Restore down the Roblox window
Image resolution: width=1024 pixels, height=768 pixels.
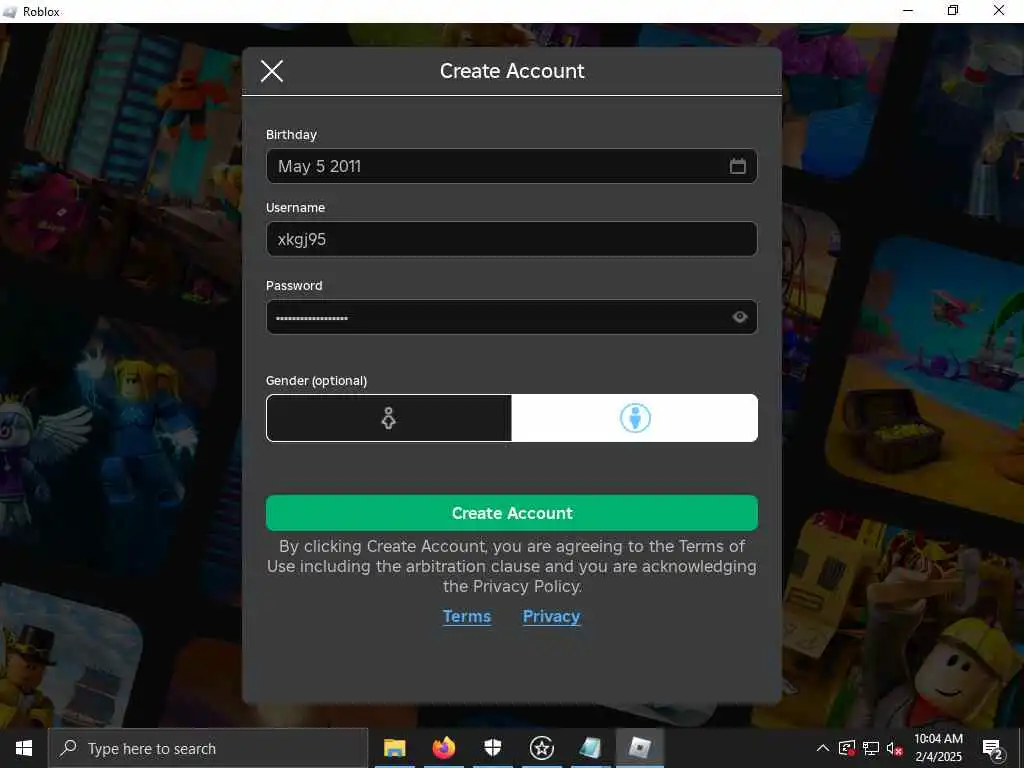pyautogui.click(x=953, y=10)
